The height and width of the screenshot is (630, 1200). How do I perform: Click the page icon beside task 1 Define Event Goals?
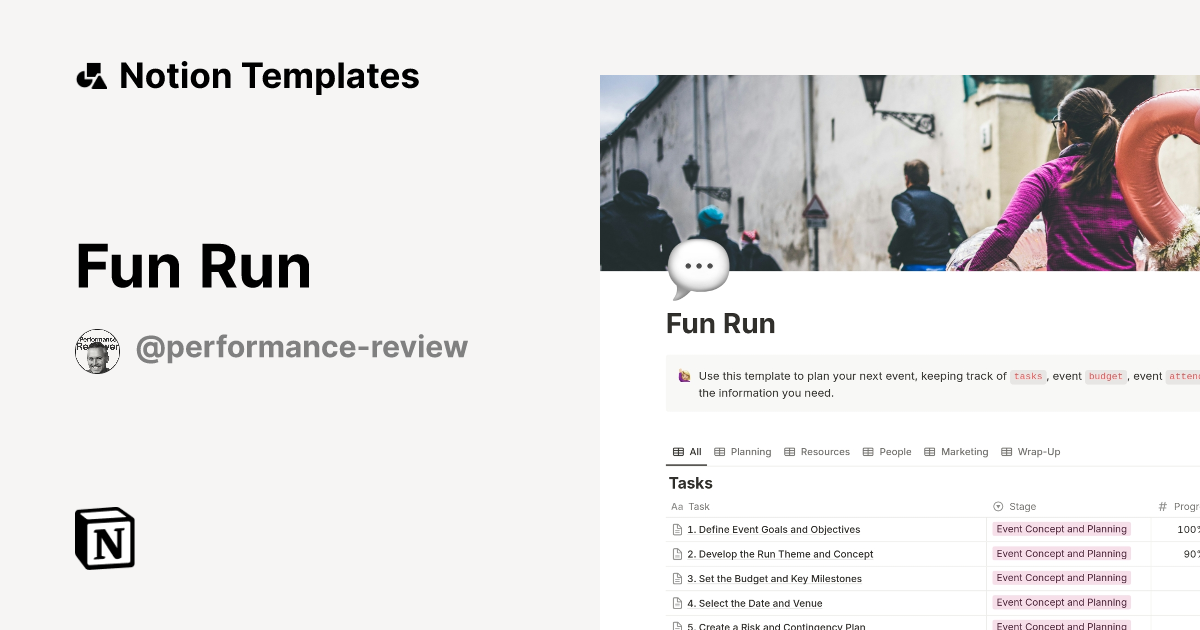coord(677,529)
